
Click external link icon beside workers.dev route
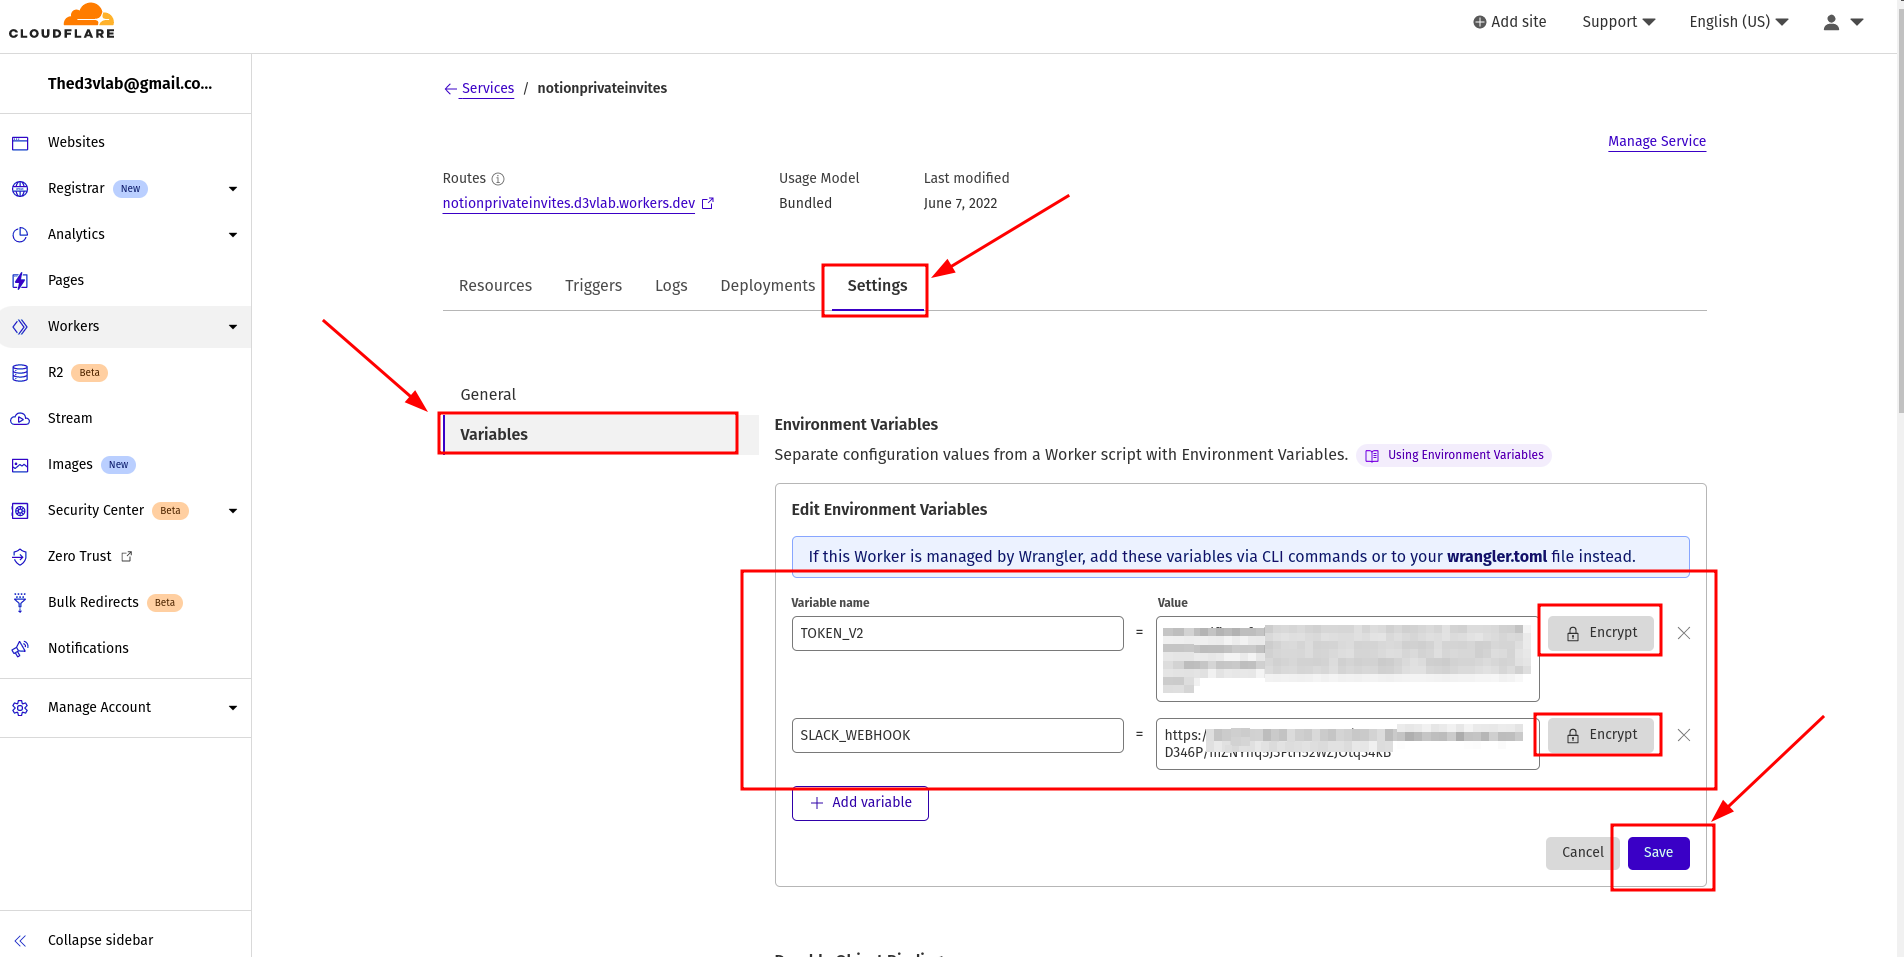point(708,203)
